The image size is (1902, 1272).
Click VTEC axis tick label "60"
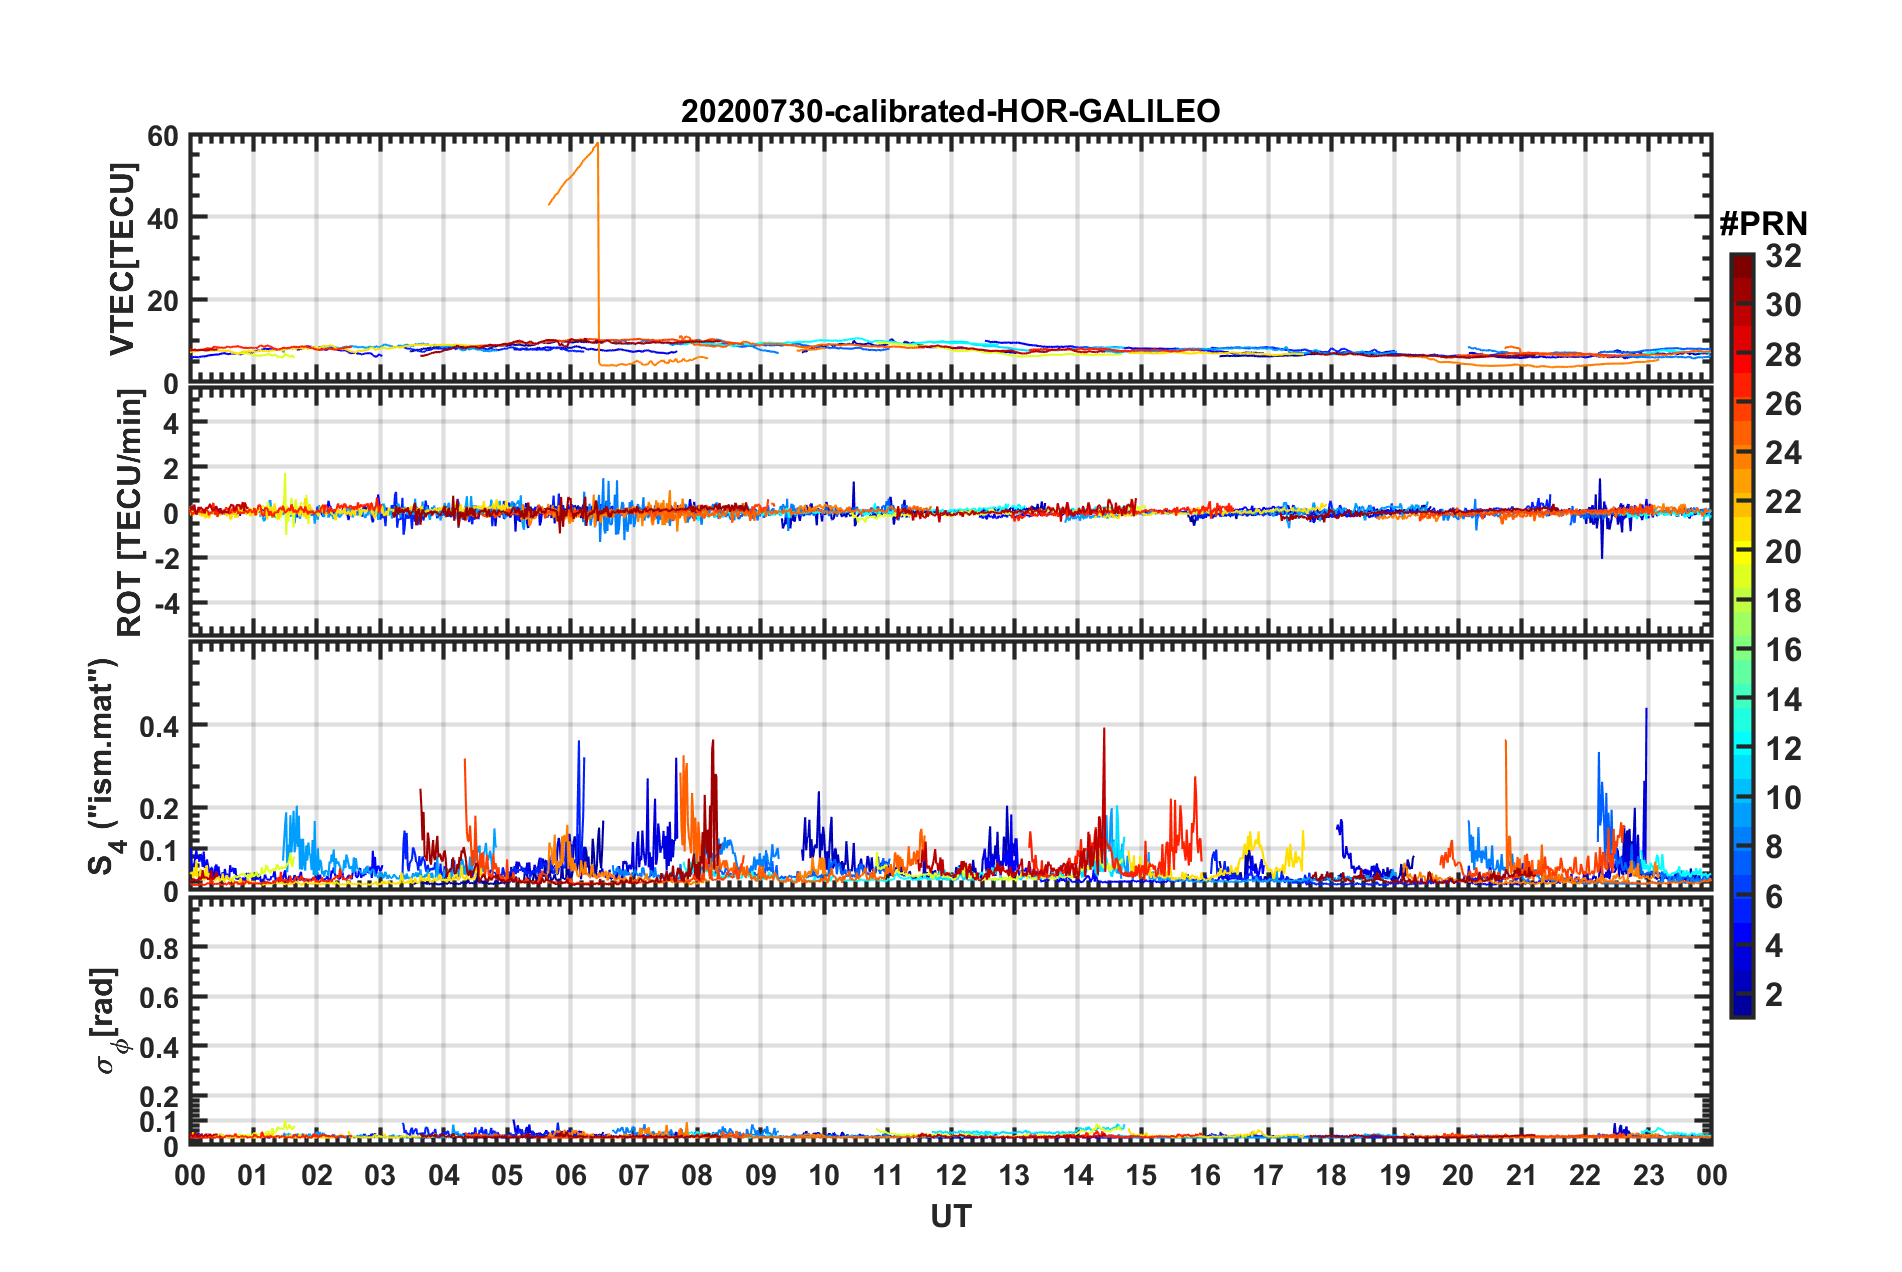[162, 136]
